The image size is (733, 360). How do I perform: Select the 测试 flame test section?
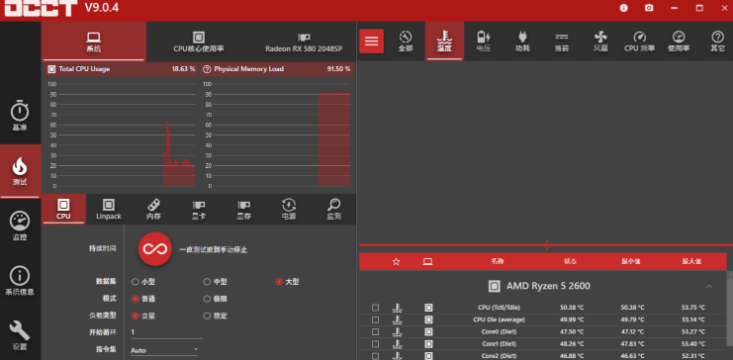coord(20,171)
